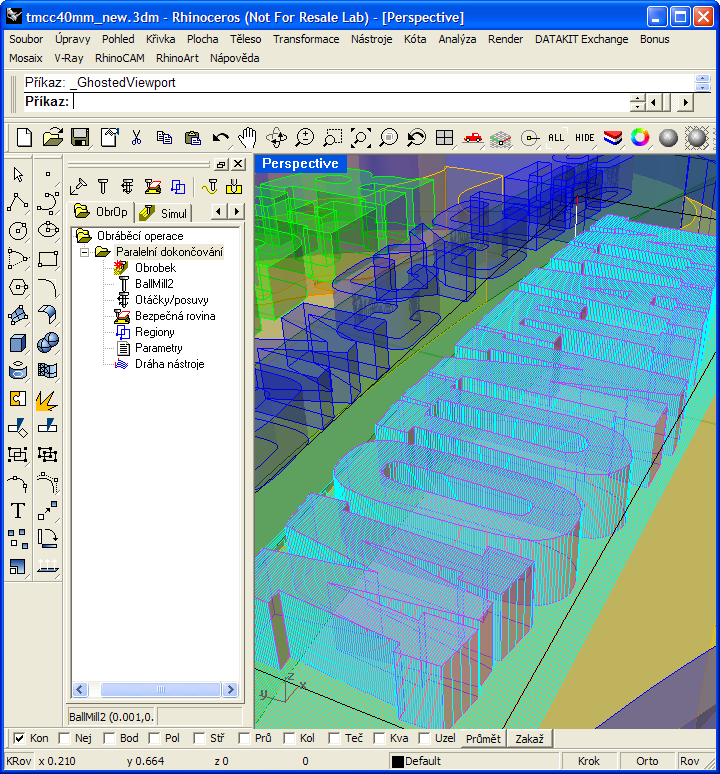Screen dimensions: 720x774
Task: Click the Box solid tool icon
Action: (17, 343)
